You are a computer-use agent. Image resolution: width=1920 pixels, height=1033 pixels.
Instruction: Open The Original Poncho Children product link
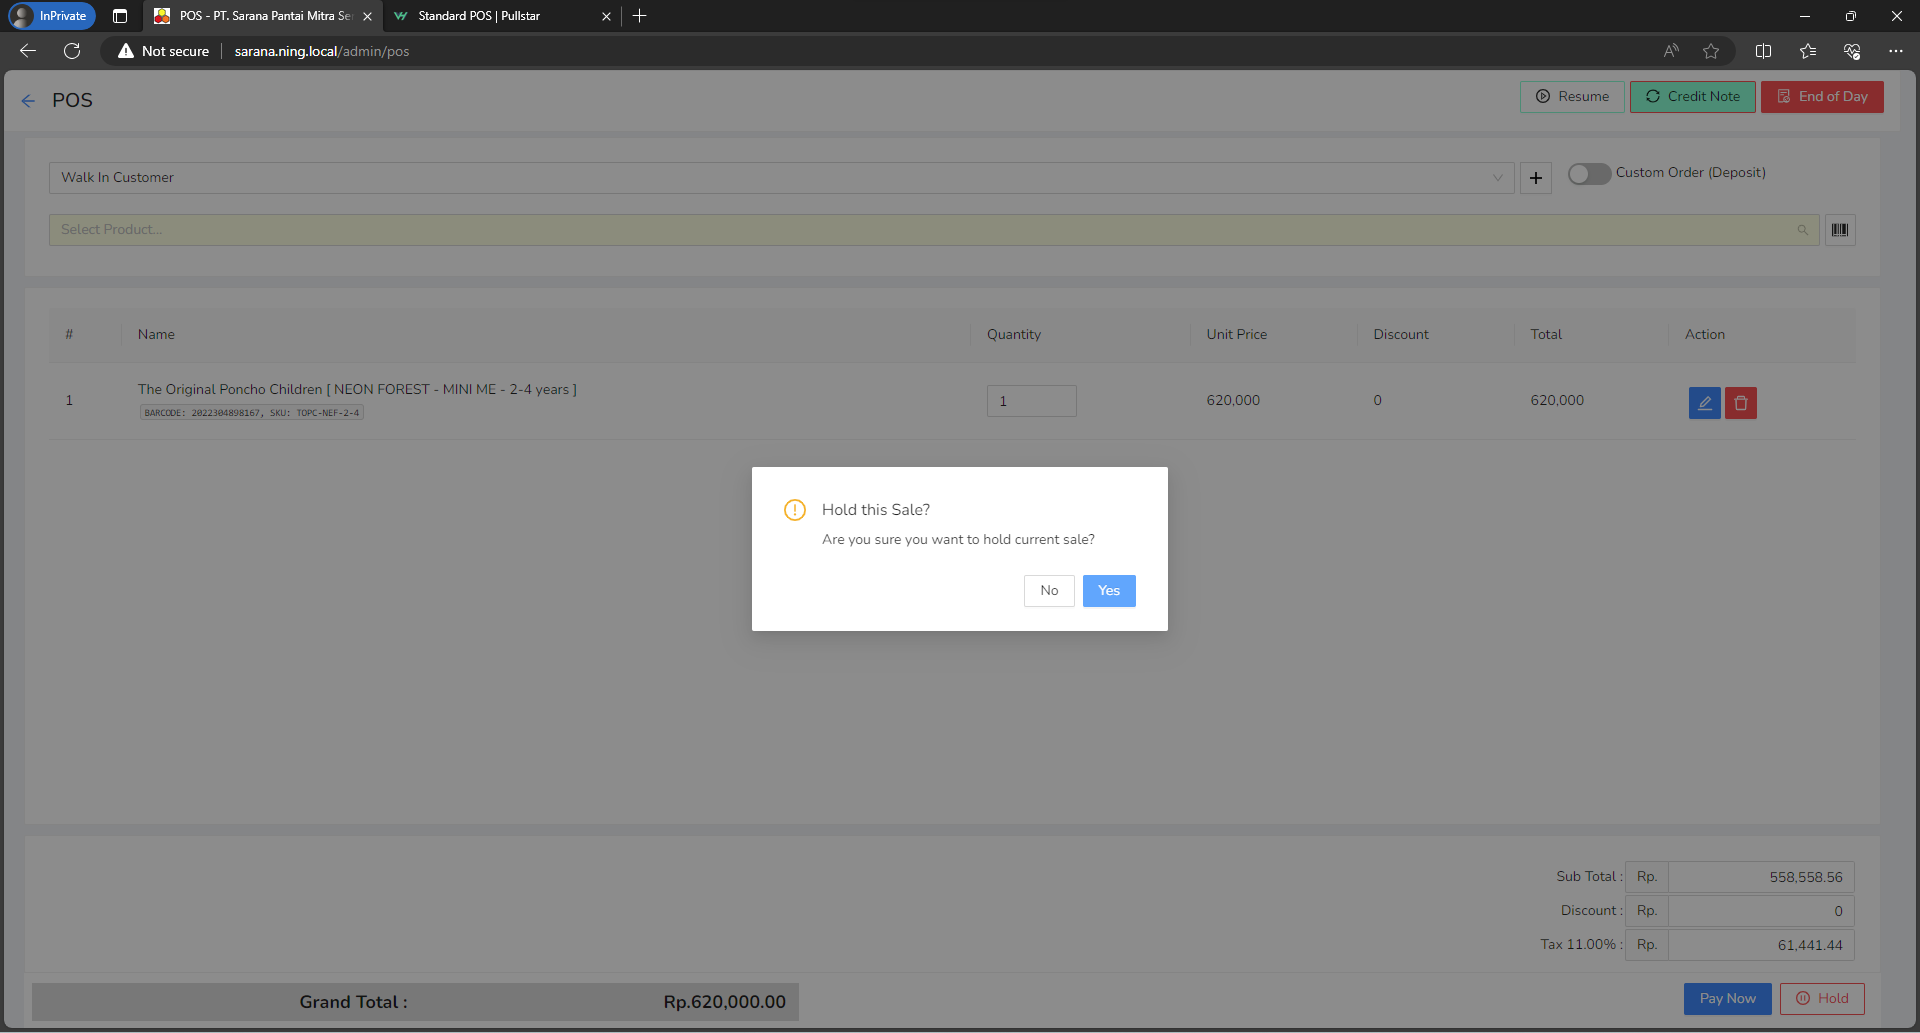click(357, 389)
